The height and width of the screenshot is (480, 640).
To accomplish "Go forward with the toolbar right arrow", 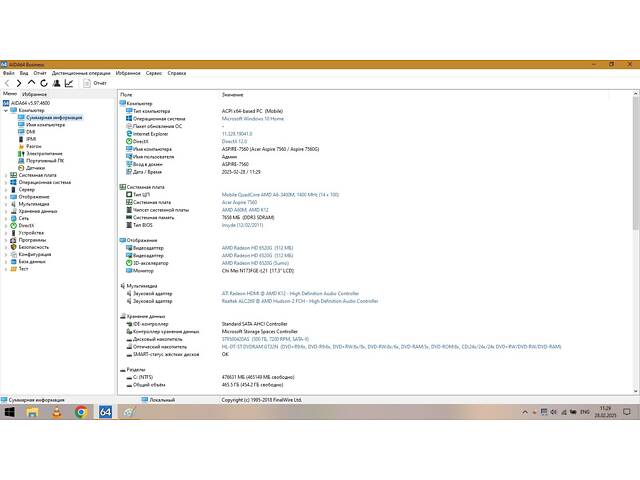I will [x=19, y=83].
